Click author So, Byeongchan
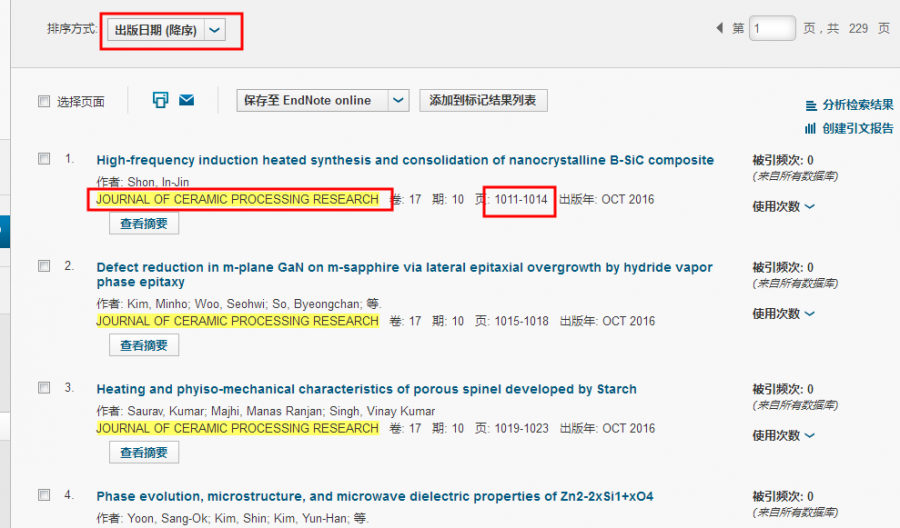This screenshot has height=528, width=900. click(x=317, y=304)
